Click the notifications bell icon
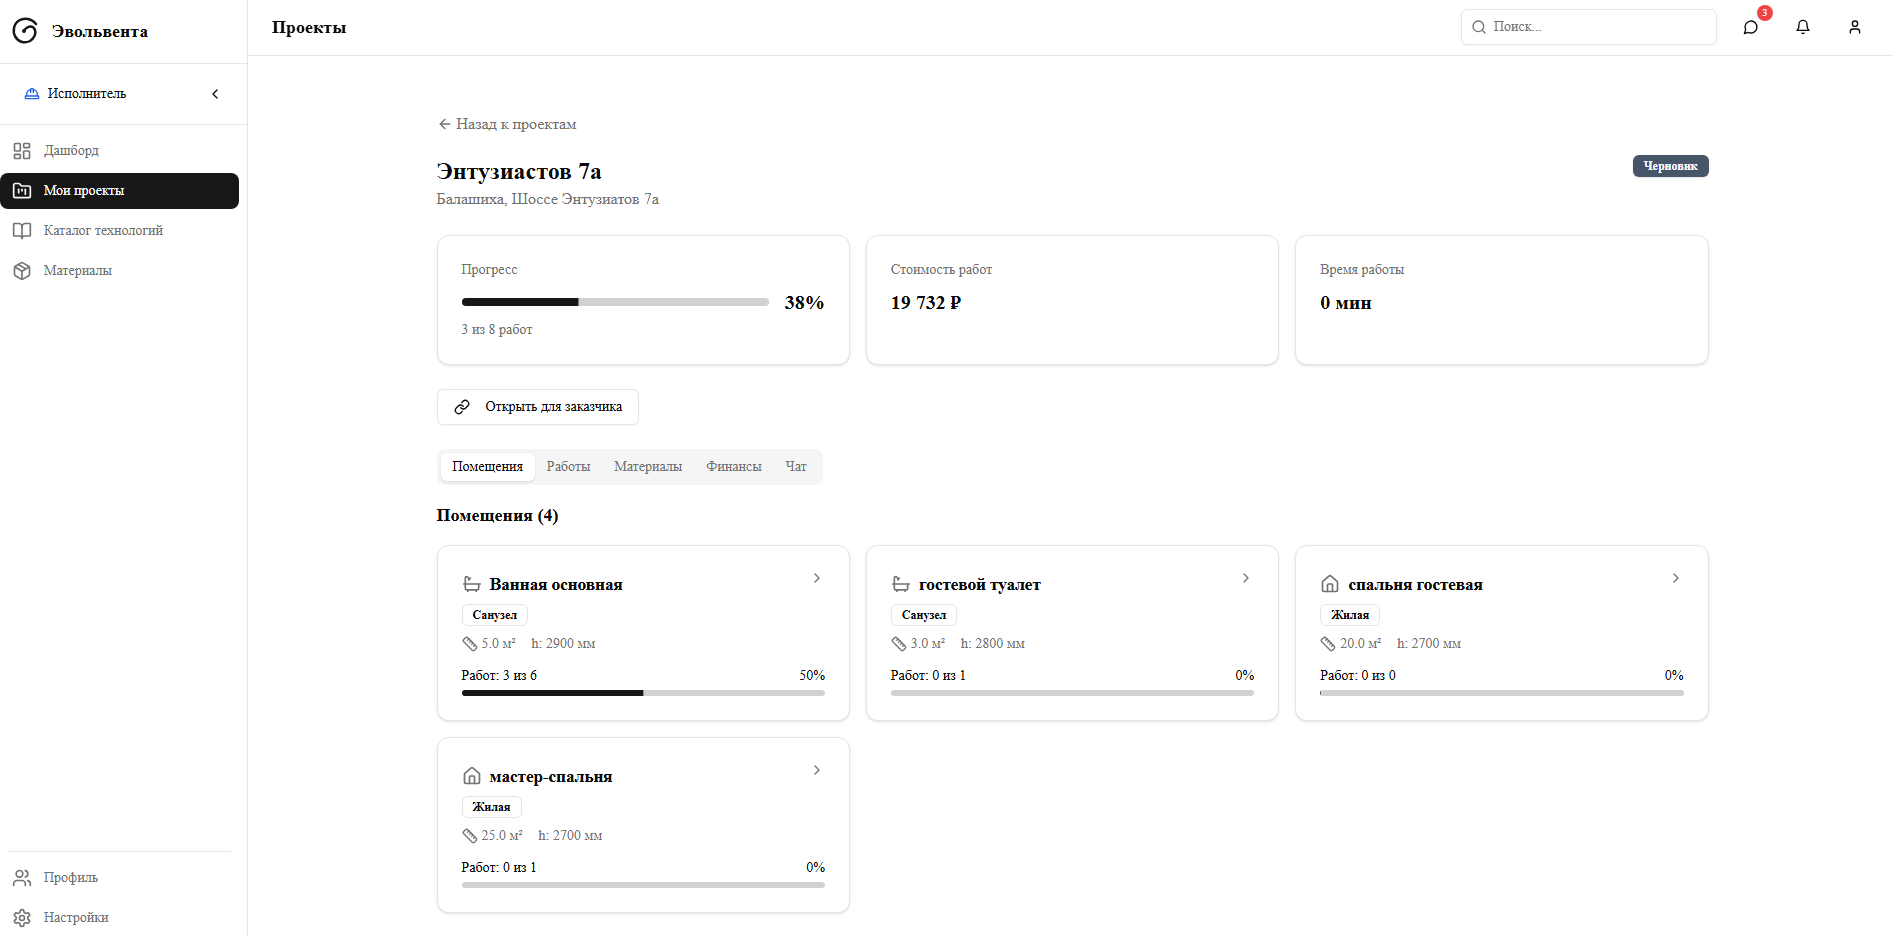Viewport: 1893px width, 935px height. point(1803,27)
